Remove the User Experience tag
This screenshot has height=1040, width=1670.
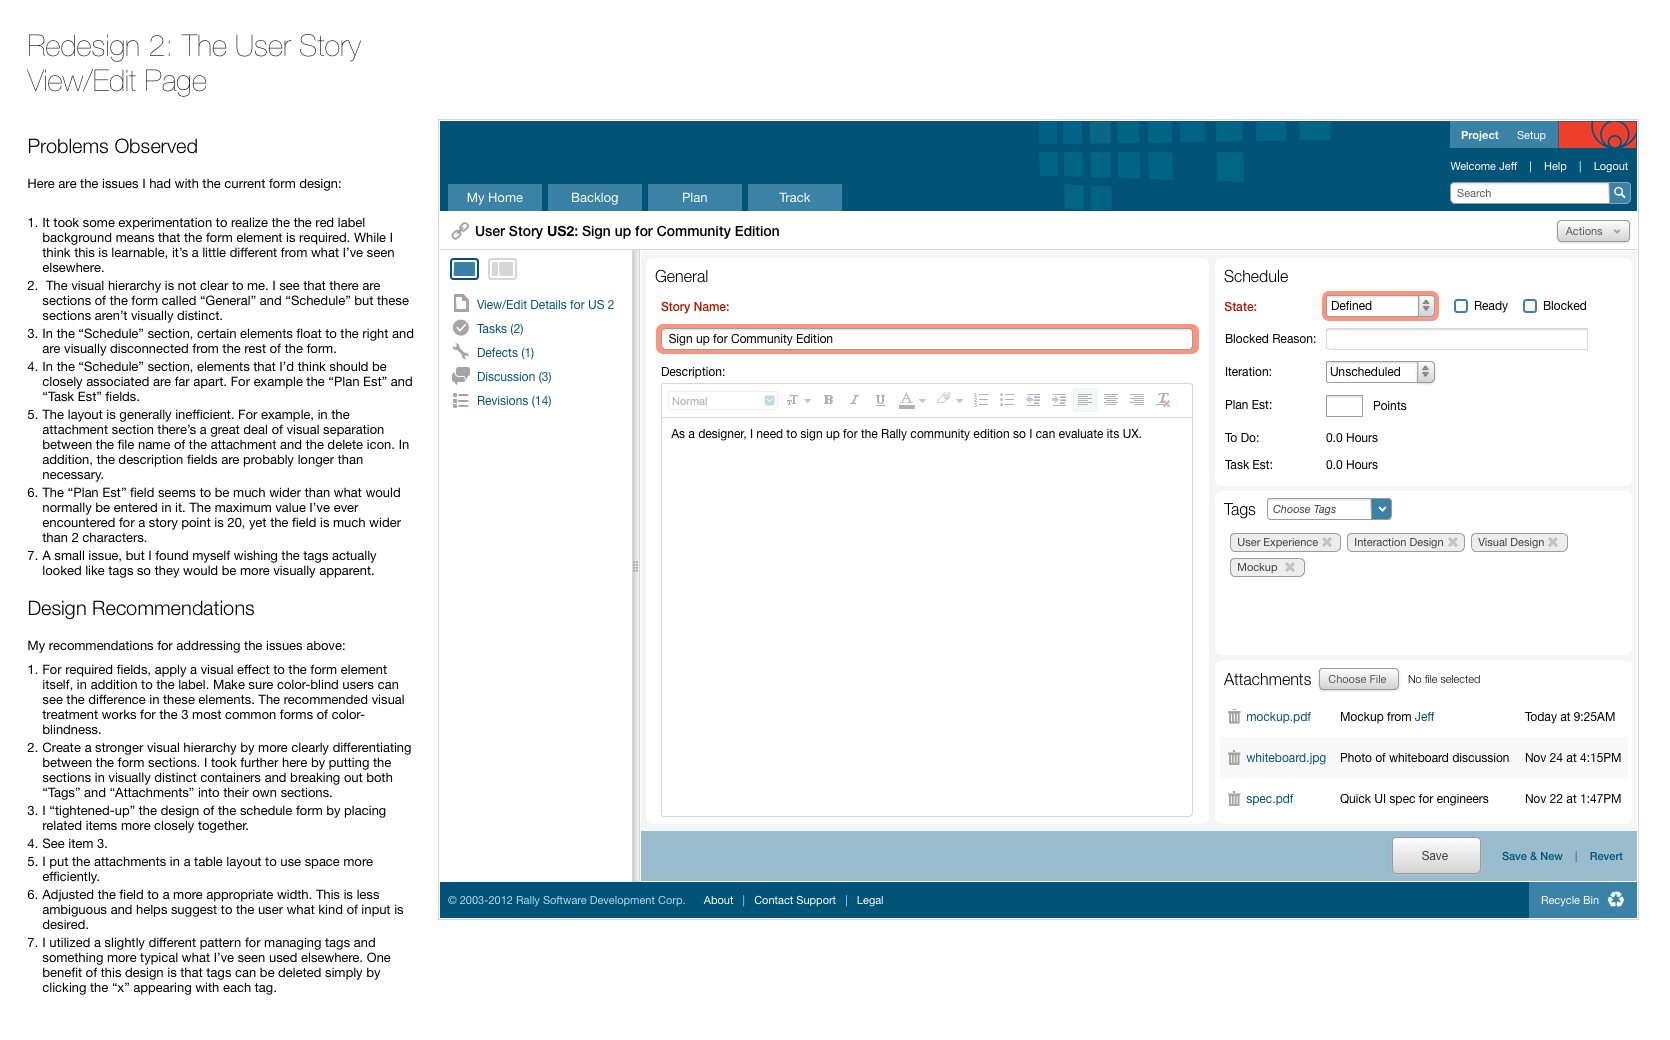pyautogui.click(x=1327, y=542)
